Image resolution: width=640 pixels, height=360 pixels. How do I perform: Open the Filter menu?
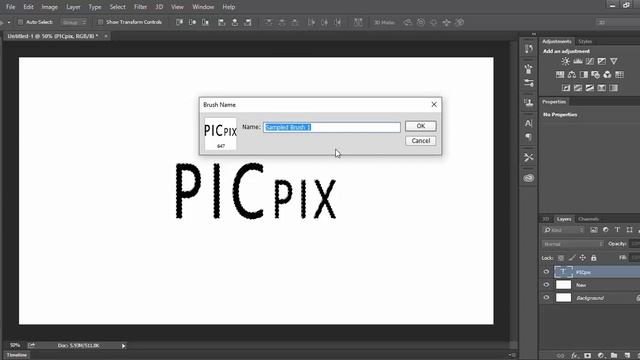tap(140, 7)
